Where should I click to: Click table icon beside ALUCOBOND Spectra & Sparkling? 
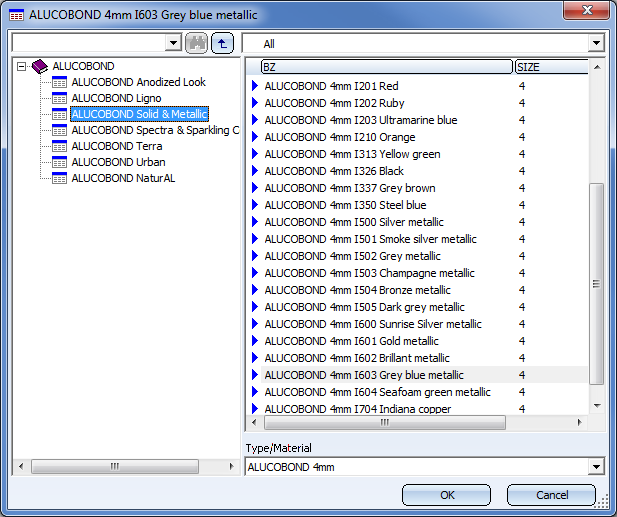[x=59, y=130]
